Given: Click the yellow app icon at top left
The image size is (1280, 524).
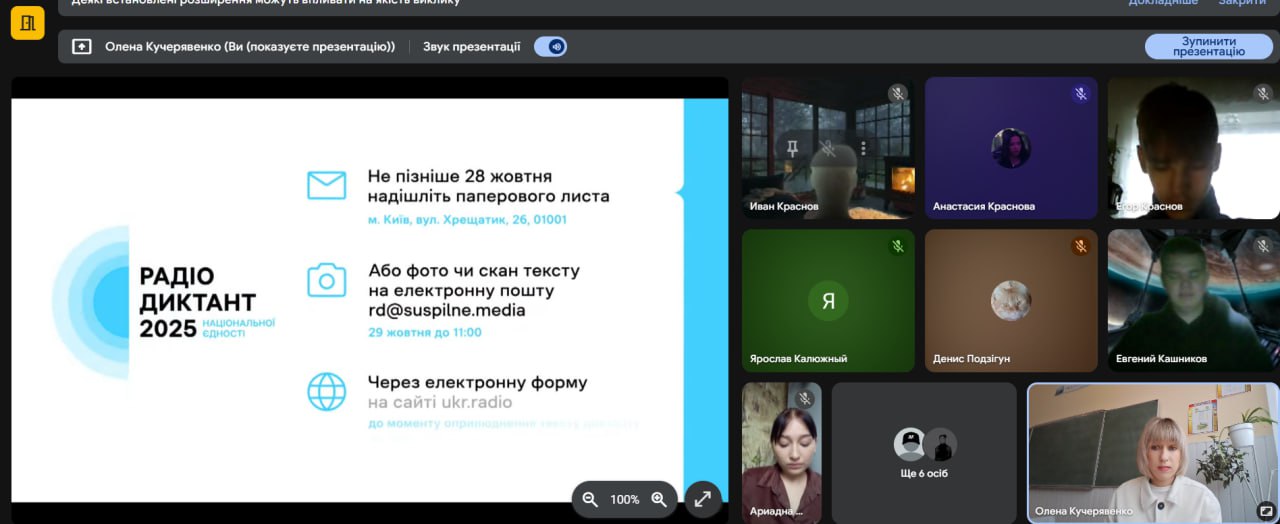Looking at the screenshot, I should point(27,22).
